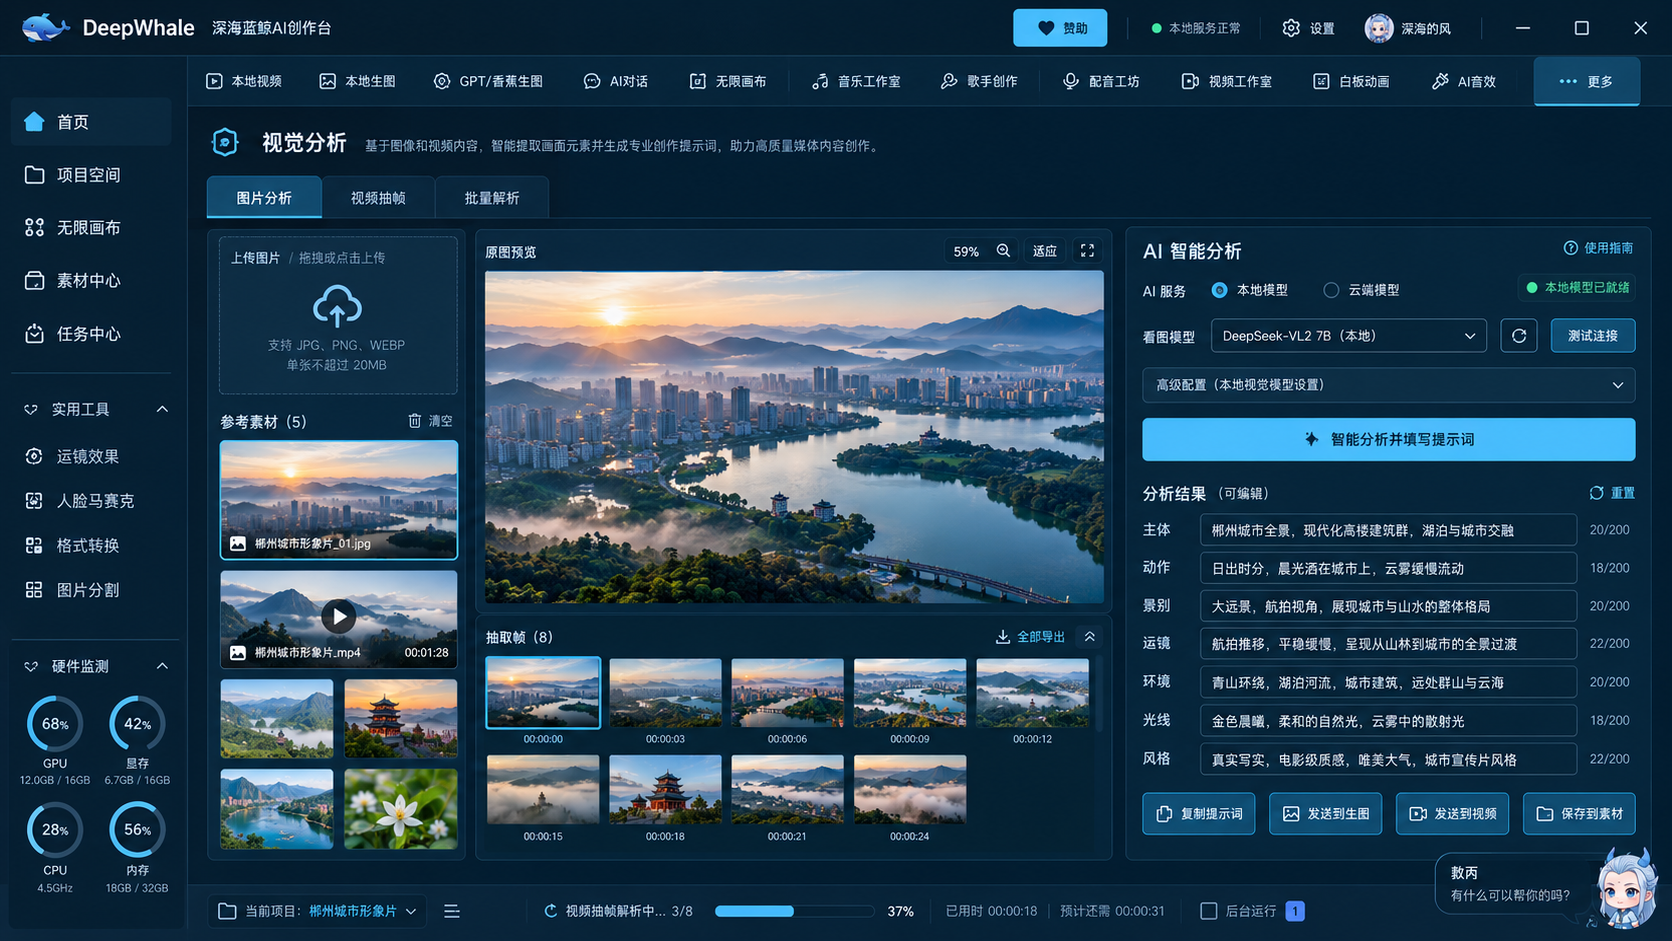Click the 主体 analysis result input field
1672x941 pixels.
pos(1387,530)
